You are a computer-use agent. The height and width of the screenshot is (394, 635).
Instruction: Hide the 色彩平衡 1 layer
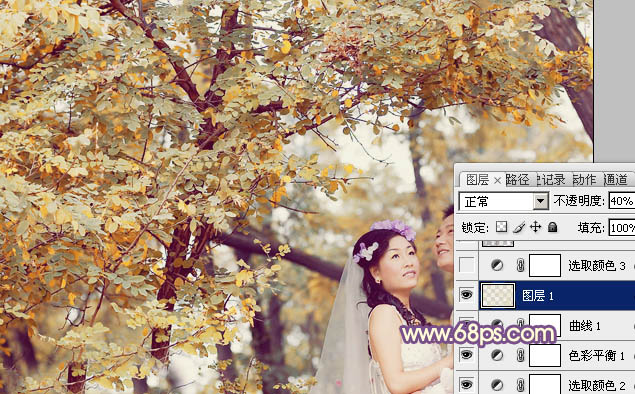pos(467,355)
